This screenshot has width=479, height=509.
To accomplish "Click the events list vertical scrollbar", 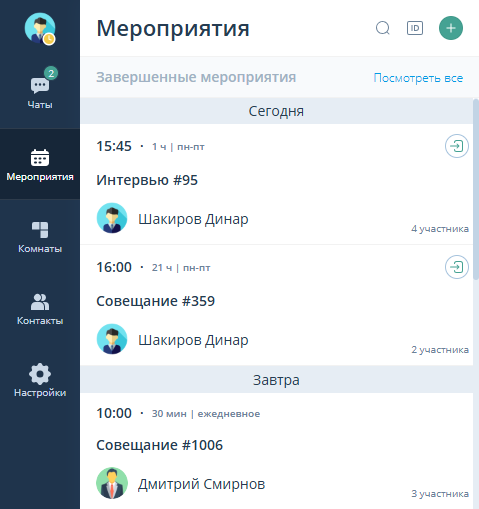I will (x=476, y=189).
